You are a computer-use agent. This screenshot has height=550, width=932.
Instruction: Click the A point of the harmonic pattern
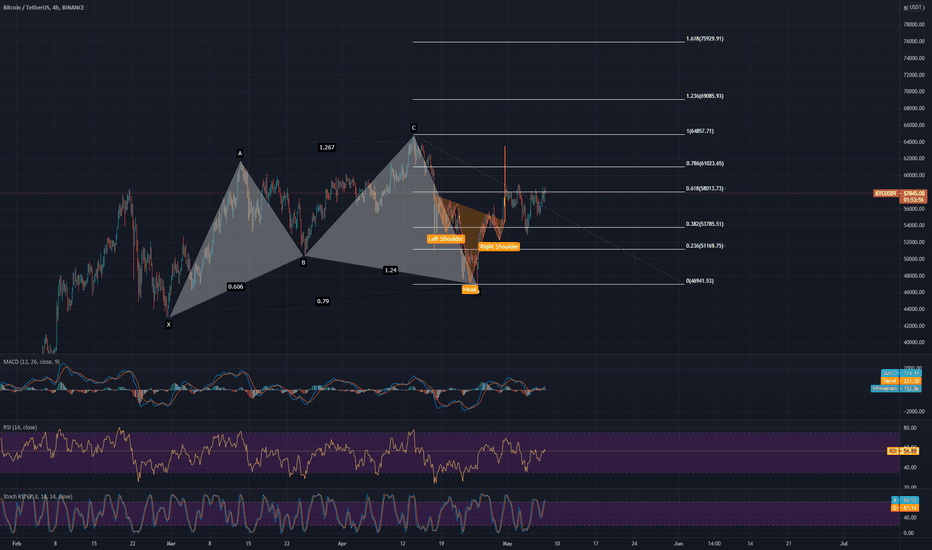[240, 153]
